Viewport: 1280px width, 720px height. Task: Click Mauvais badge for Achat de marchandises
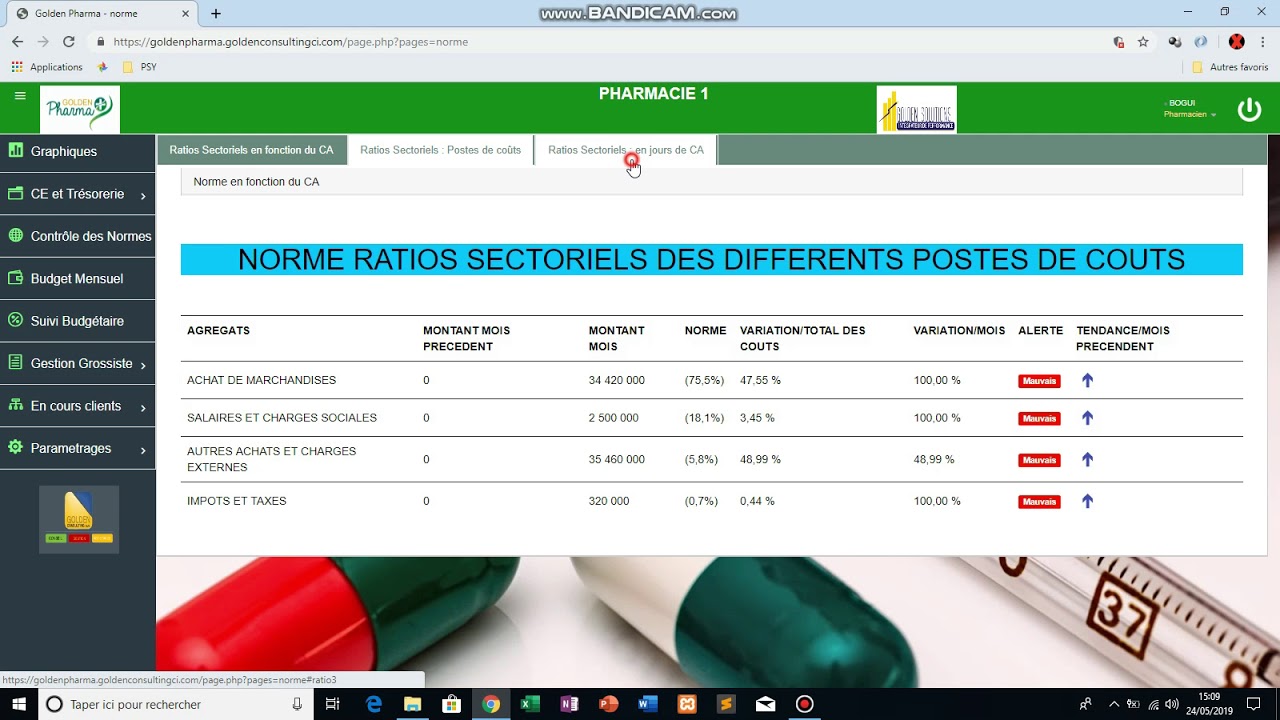pyautogui.click(x=1039, y=381)
